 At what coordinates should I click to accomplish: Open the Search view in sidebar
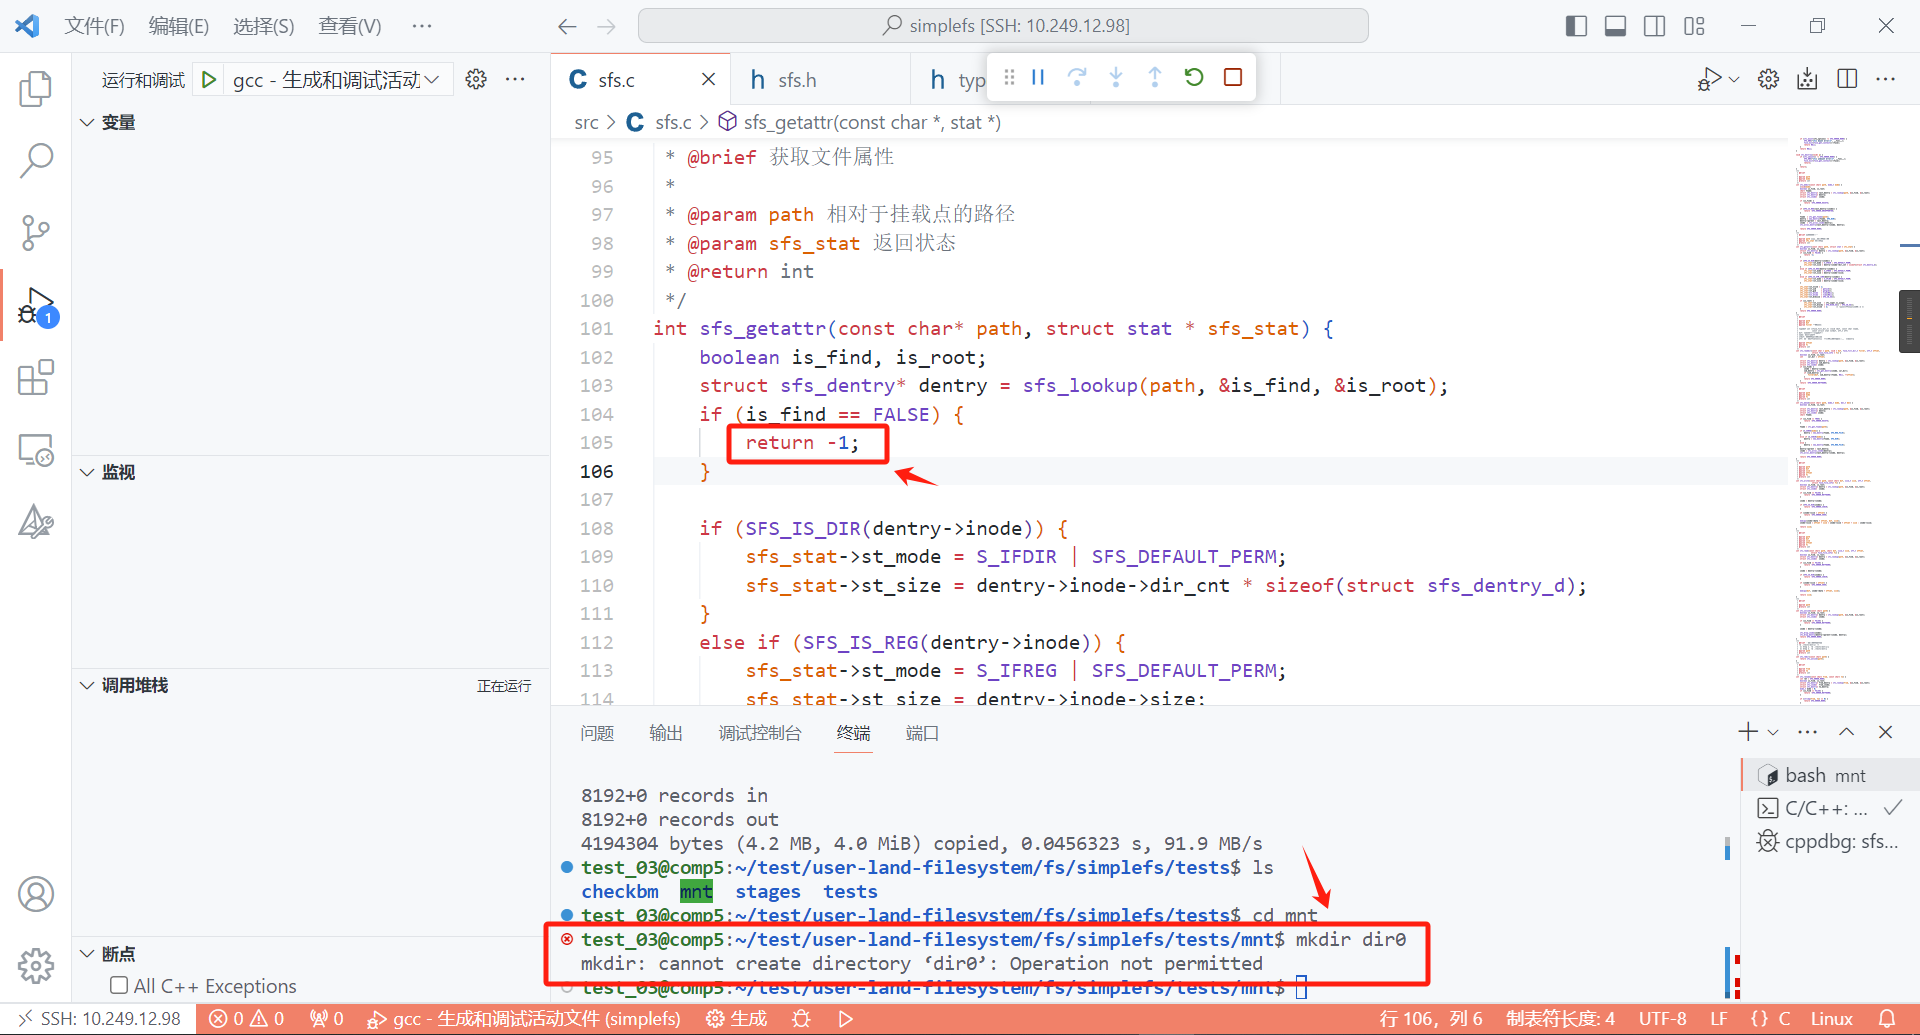click(36, 161)
